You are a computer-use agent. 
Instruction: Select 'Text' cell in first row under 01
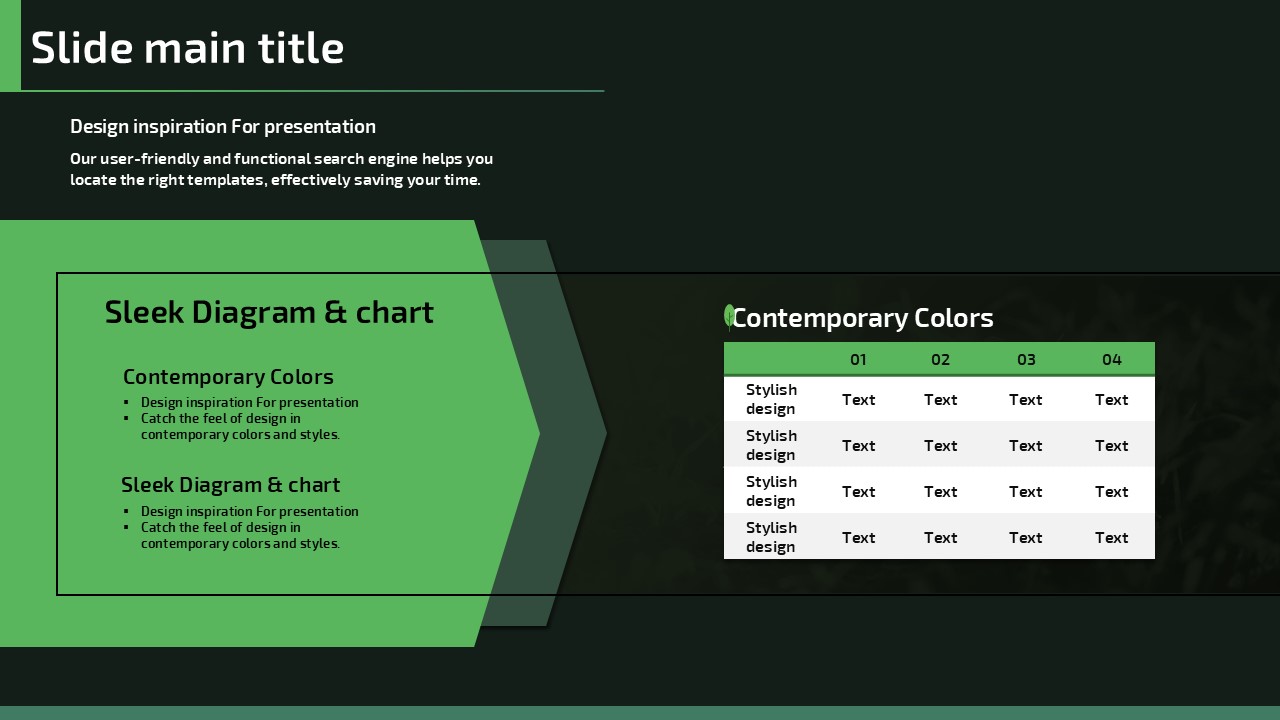tap(858, 400)
